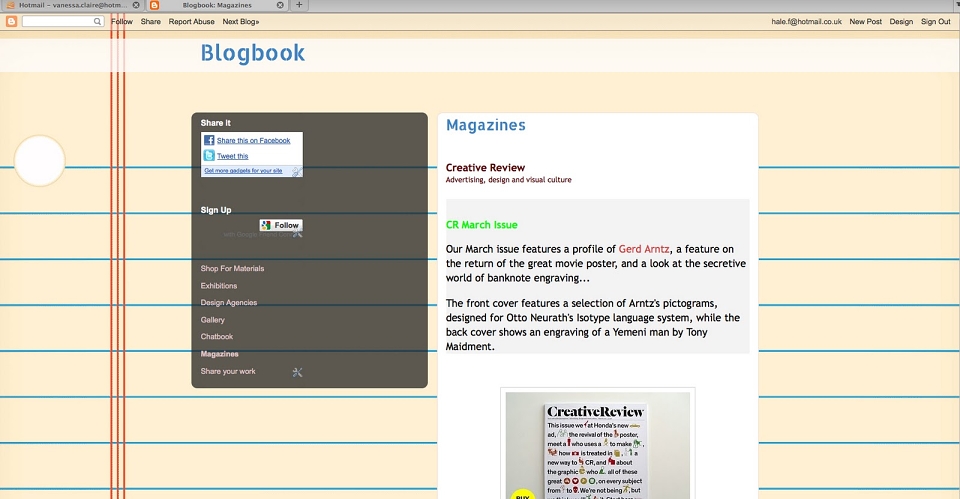
Task: Open the Design link in navbar
Action: click(x=901, y=21)
